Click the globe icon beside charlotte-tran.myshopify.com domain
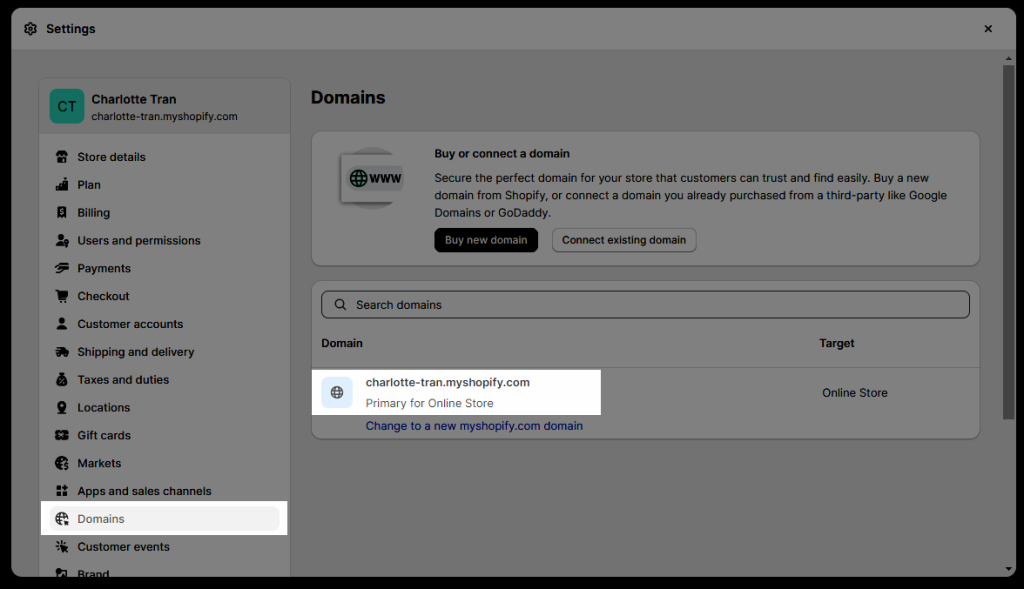Viewport: 1024px width, 589px height. point(337,392)
